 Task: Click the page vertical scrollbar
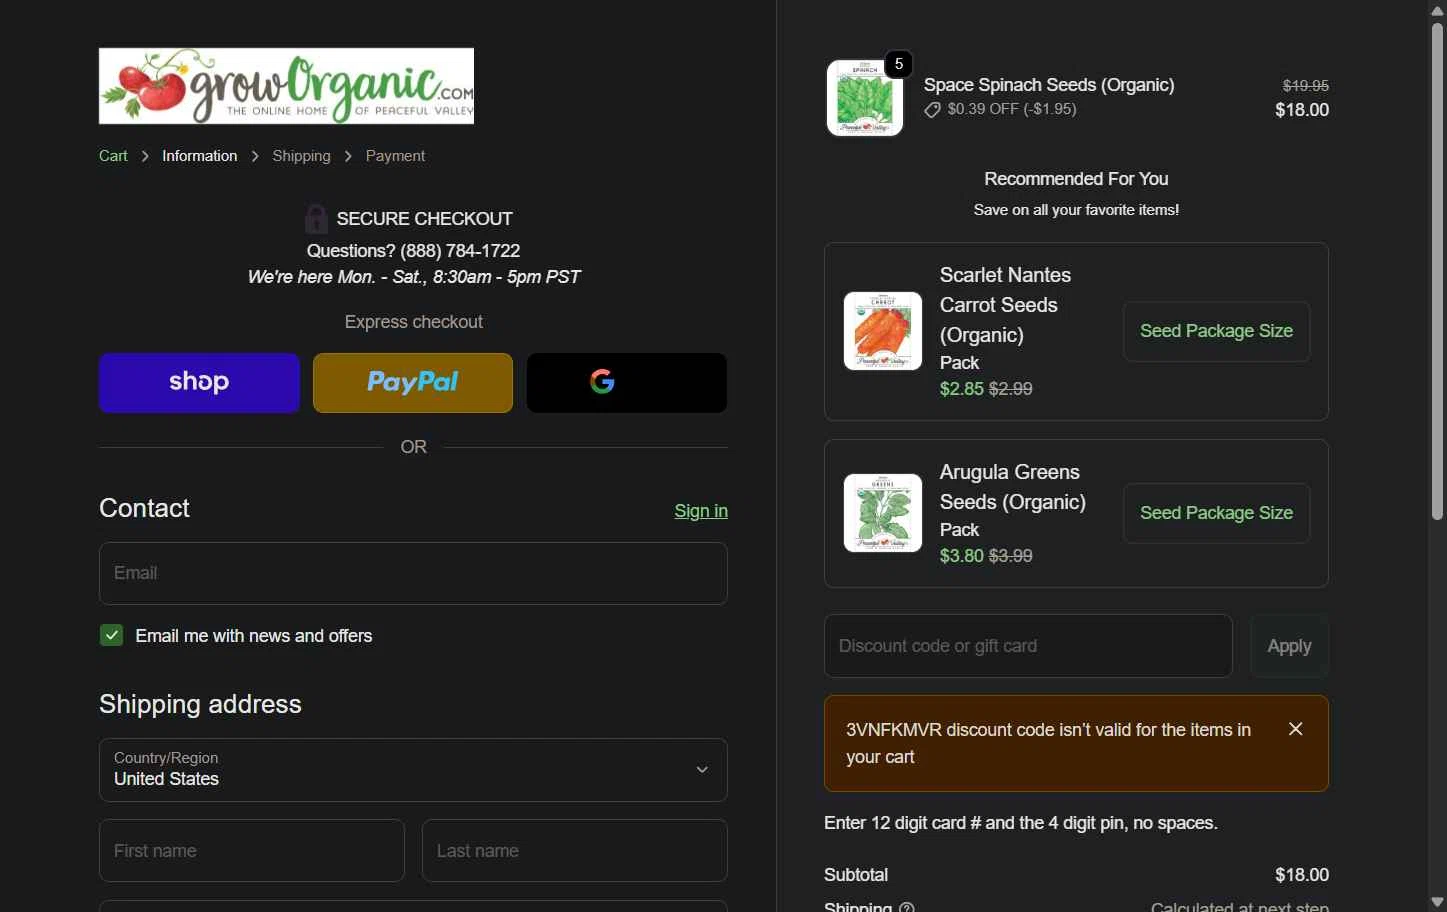[x=1437, y=270]
